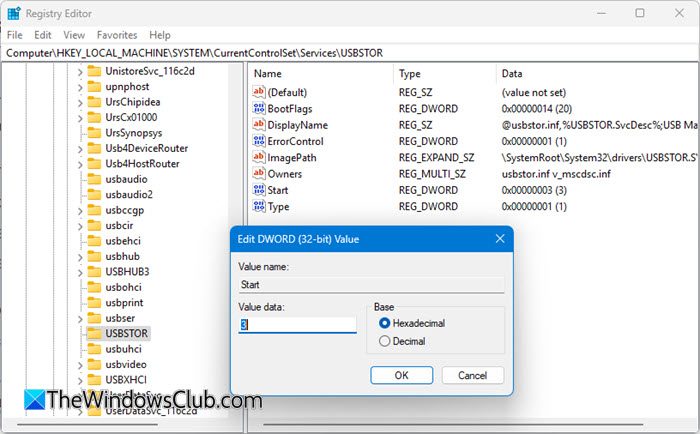Viewport: 700px width, 434px height.
Task: Expand the Usb4DeviceRouter tree node
Action: (80, 149)
